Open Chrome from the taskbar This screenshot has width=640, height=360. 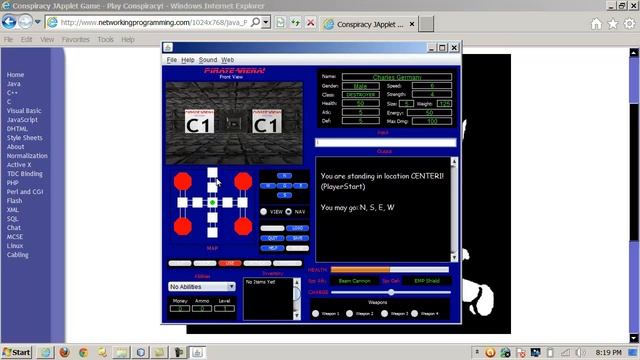pos(83,352)
